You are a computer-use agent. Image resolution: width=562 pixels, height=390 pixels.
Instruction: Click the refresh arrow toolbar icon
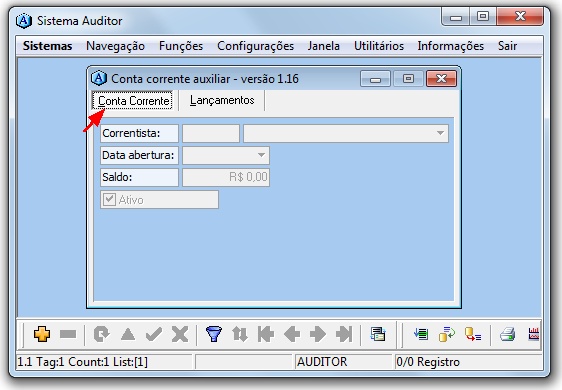coord(101,334)
